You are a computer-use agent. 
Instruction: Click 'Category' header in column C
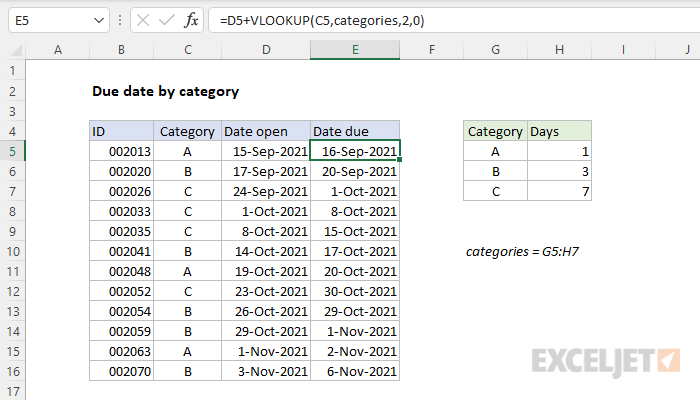[188, 131]
